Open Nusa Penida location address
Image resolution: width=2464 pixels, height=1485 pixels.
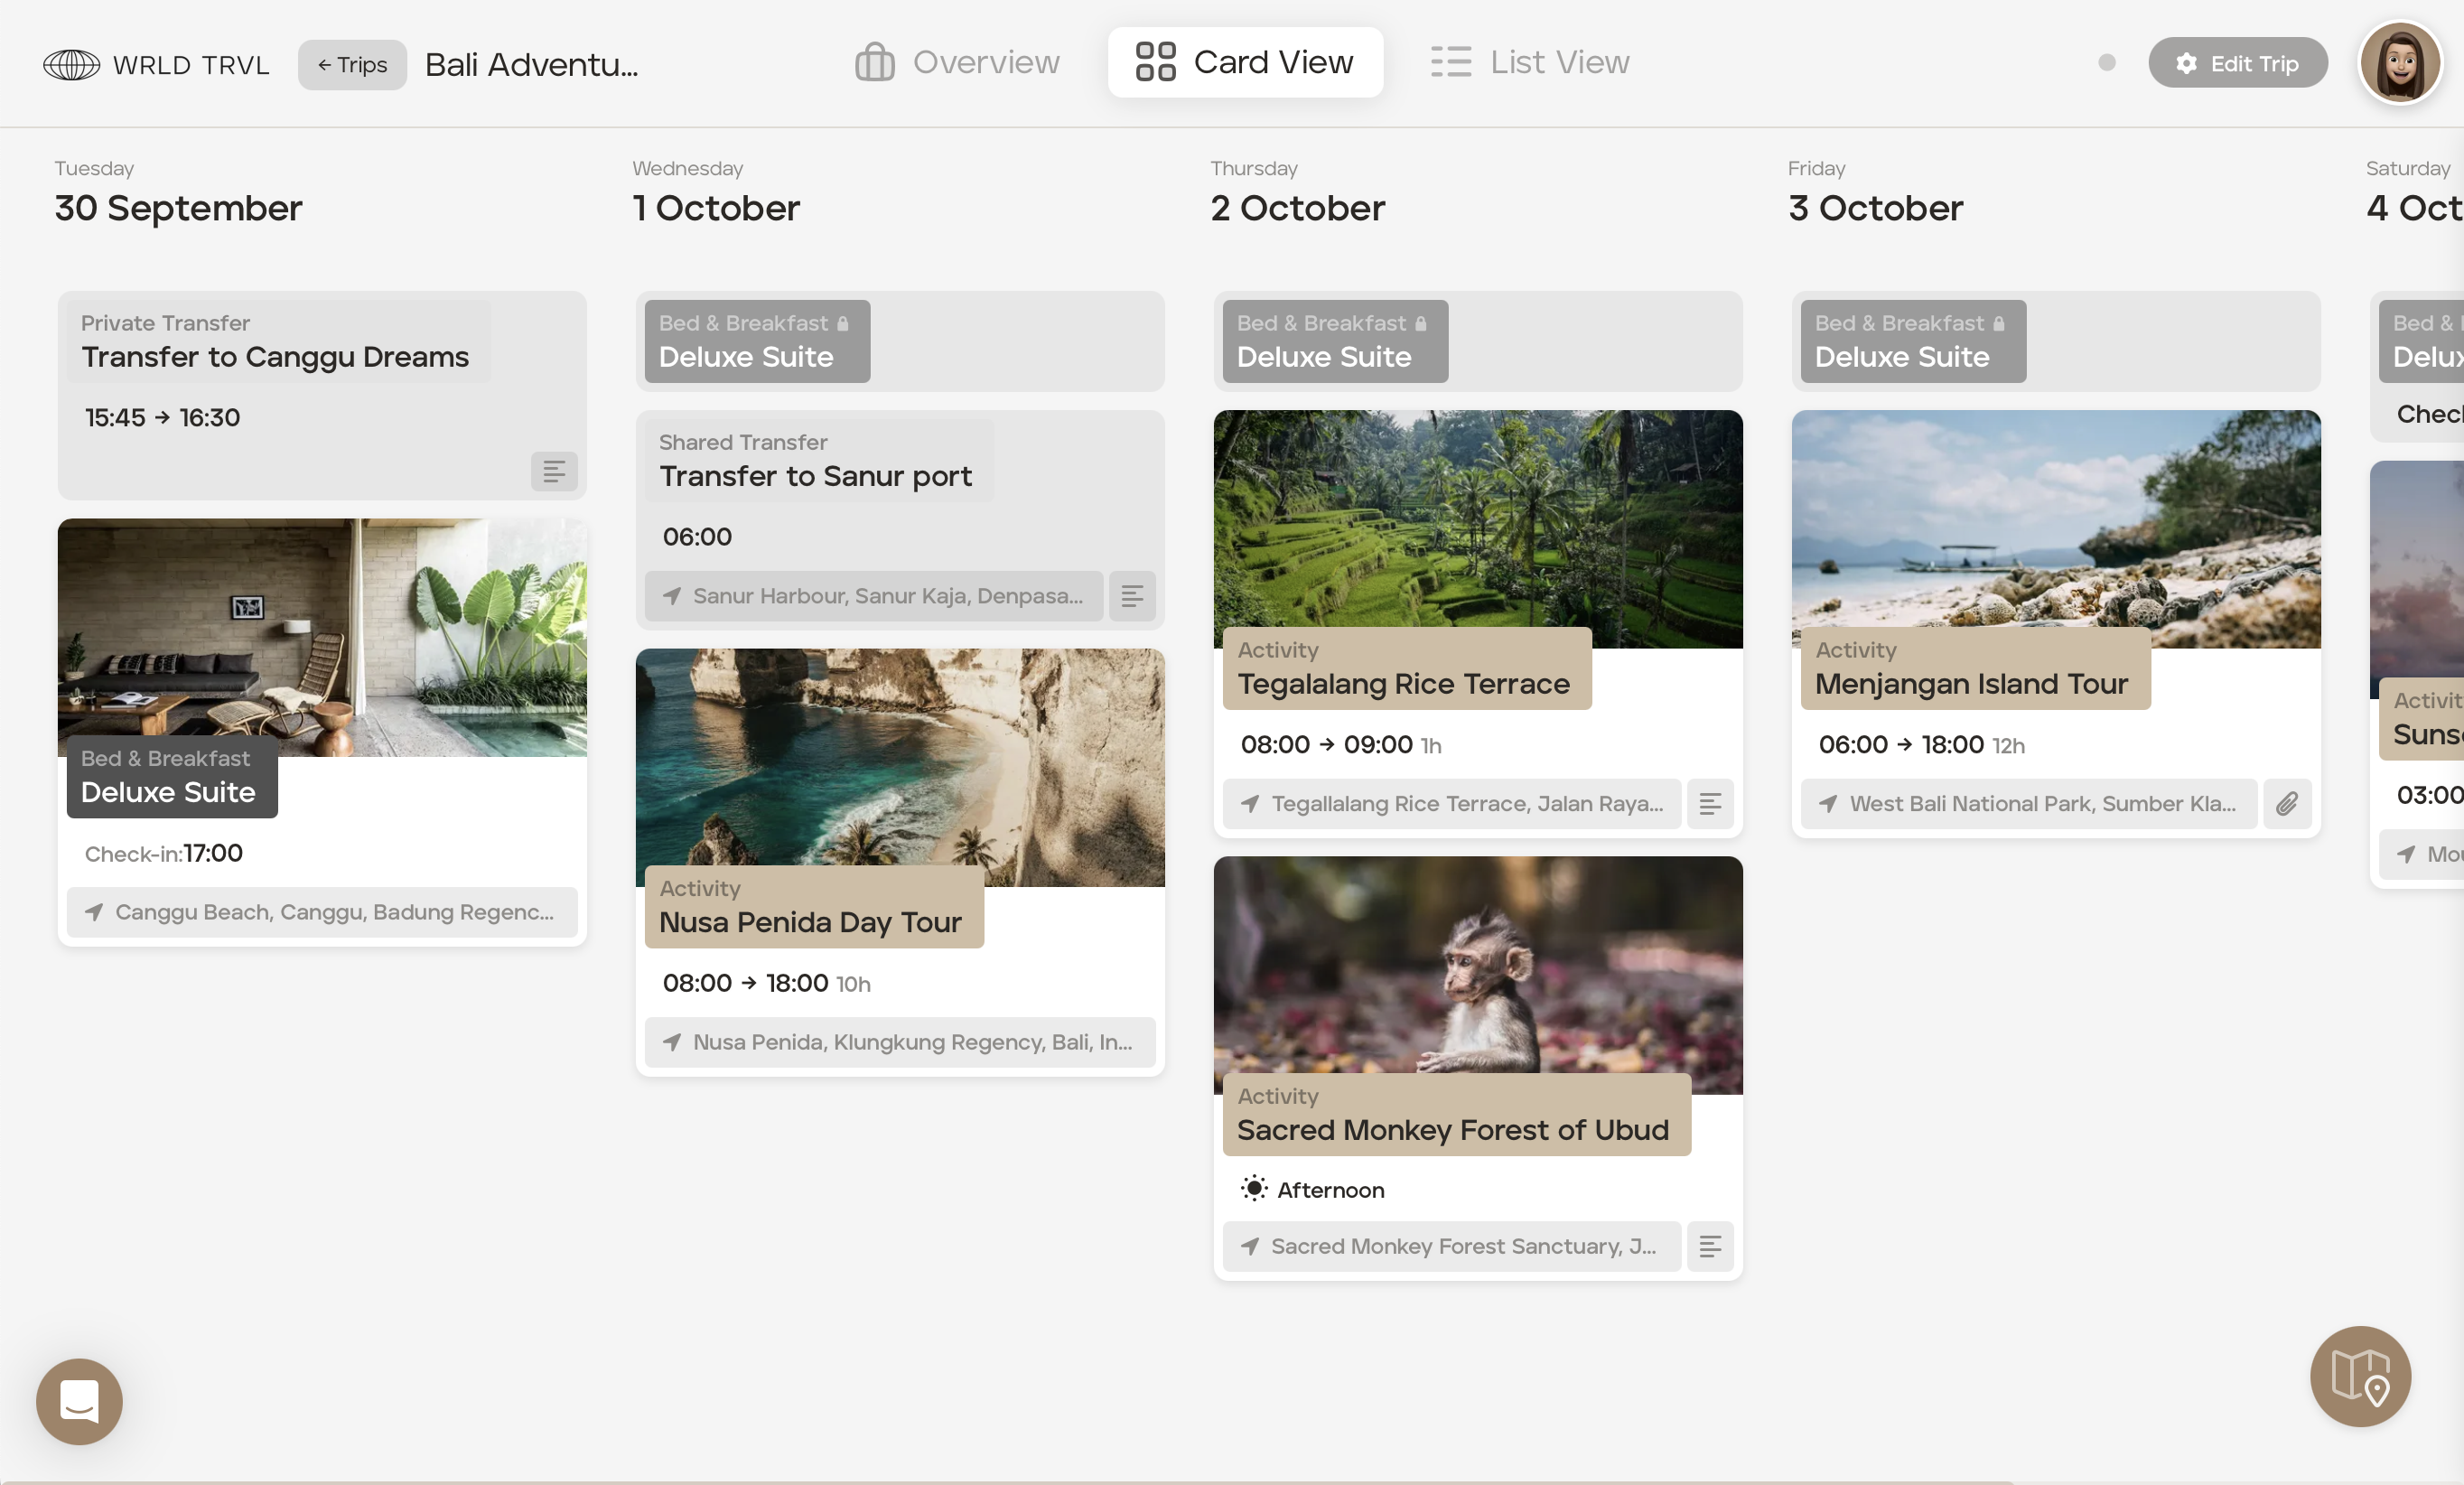click(x=899, y=1042)
